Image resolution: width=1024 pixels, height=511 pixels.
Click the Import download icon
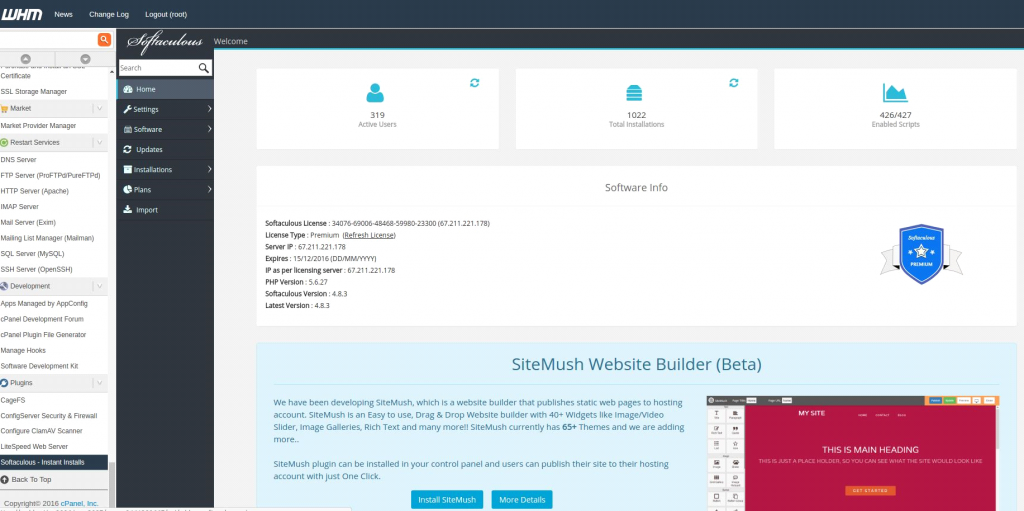128,210
